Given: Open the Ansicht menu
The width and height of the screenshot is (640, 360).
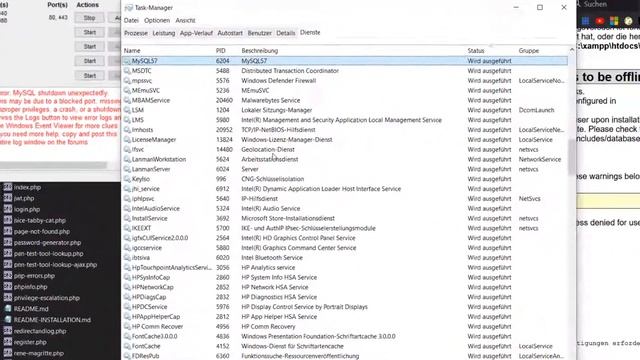Looking at the screenshot, I should (x=185, y=20).
